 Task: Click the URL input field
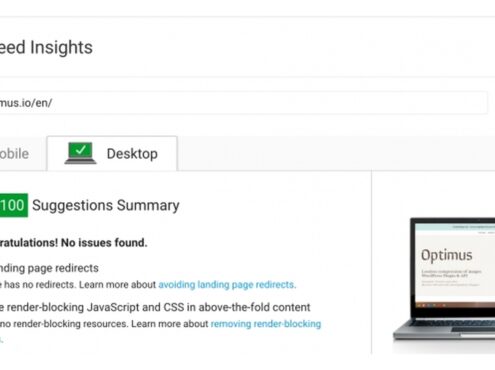click(243, 103)
